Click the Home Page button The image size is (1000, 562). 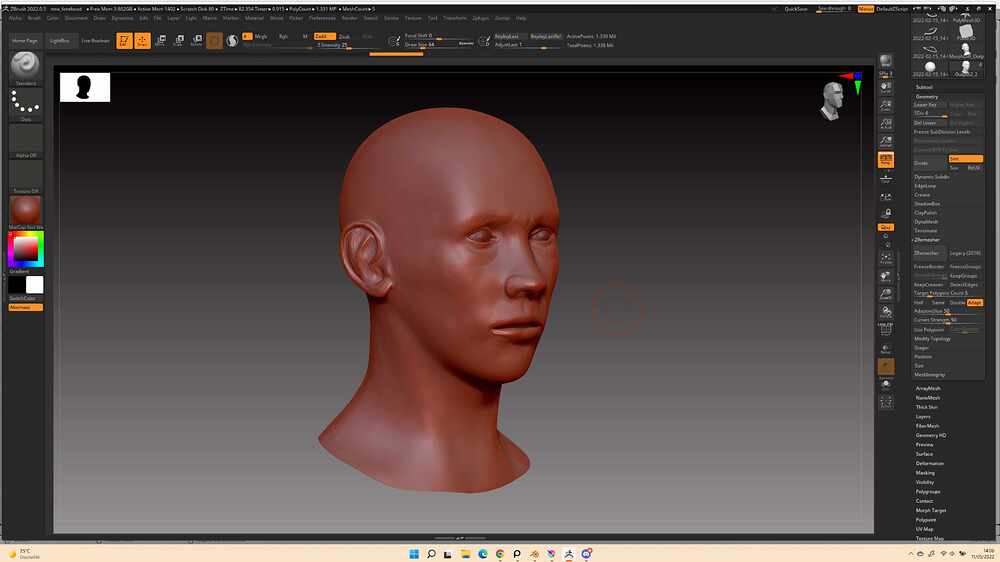click(24, 40)
